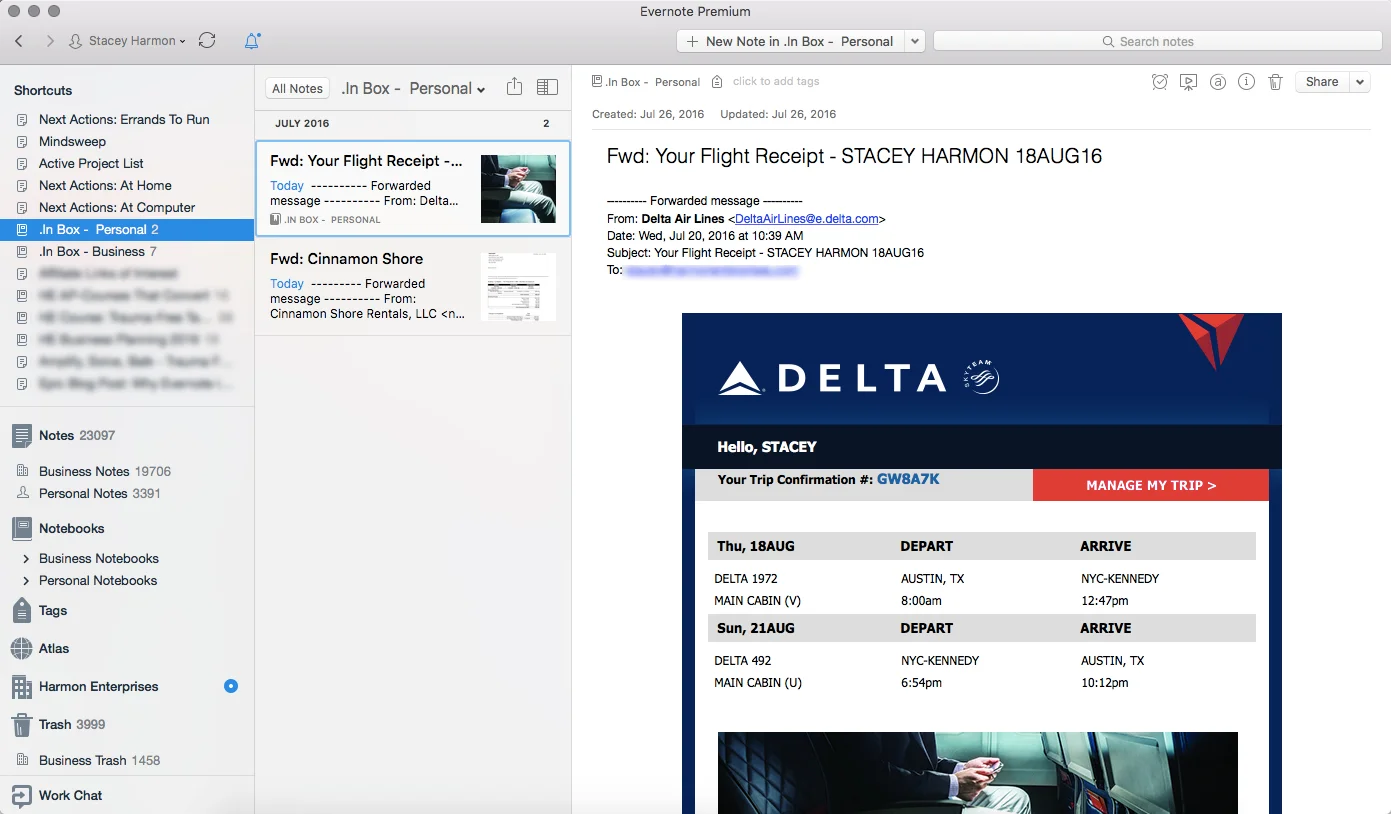Open the Active Project List shortcut
1391x814 pixels.
(91, 163)
